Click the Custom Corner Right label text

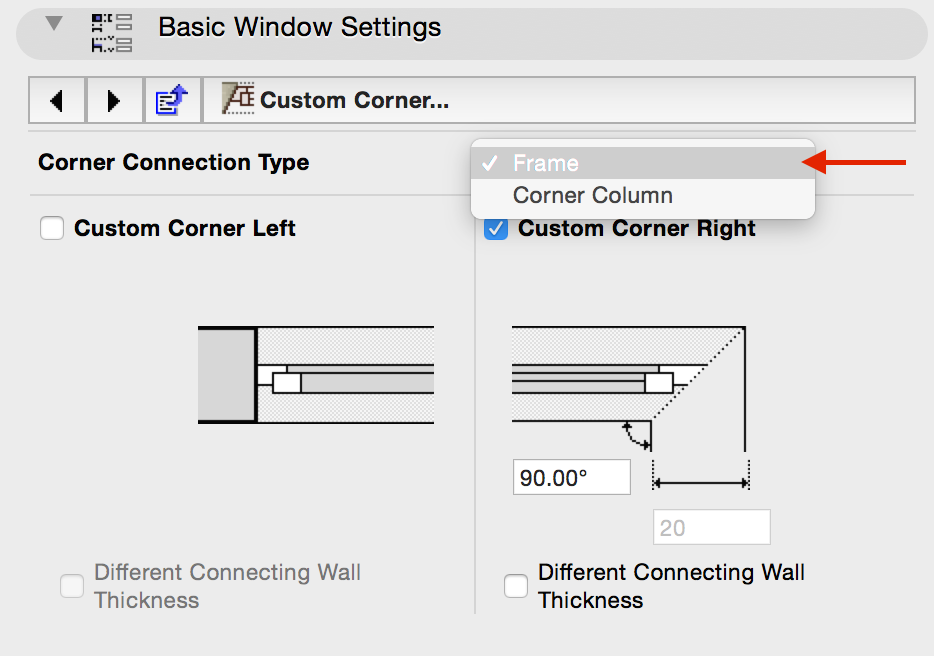[x=636, y=228]
